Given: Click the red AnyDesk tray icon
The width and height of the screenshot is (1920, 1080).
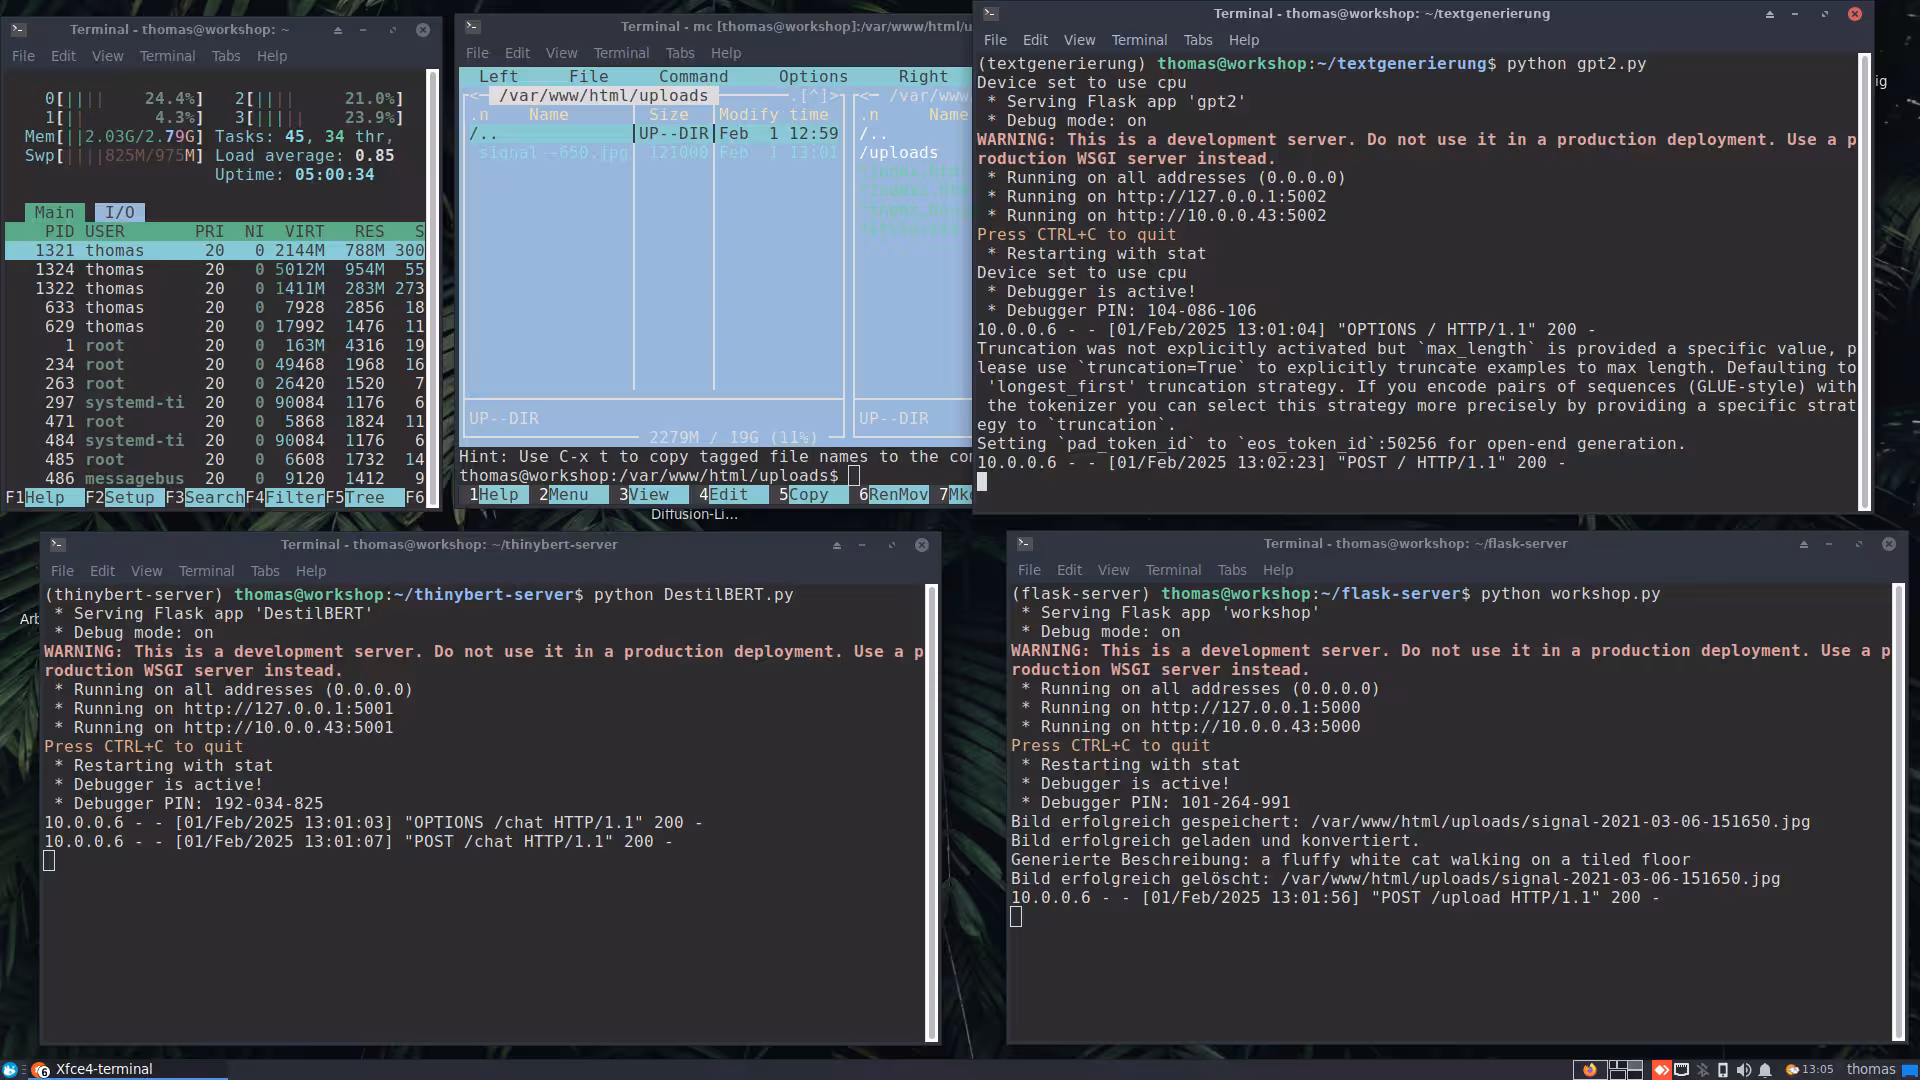Looking at the screenshot, I should click(x=1661, y=1070).
